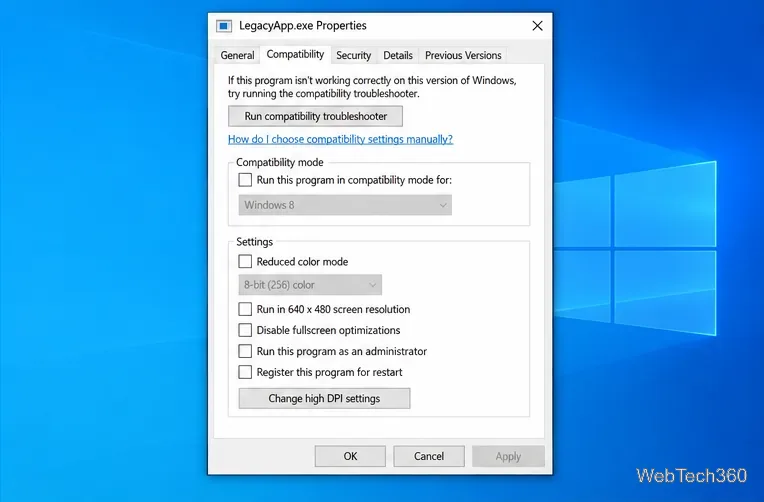The height and width of the screenshot is (502, 764).
Task: Click the LegacyApp.exe title bar icon
Action: click(x=224, y=26)
